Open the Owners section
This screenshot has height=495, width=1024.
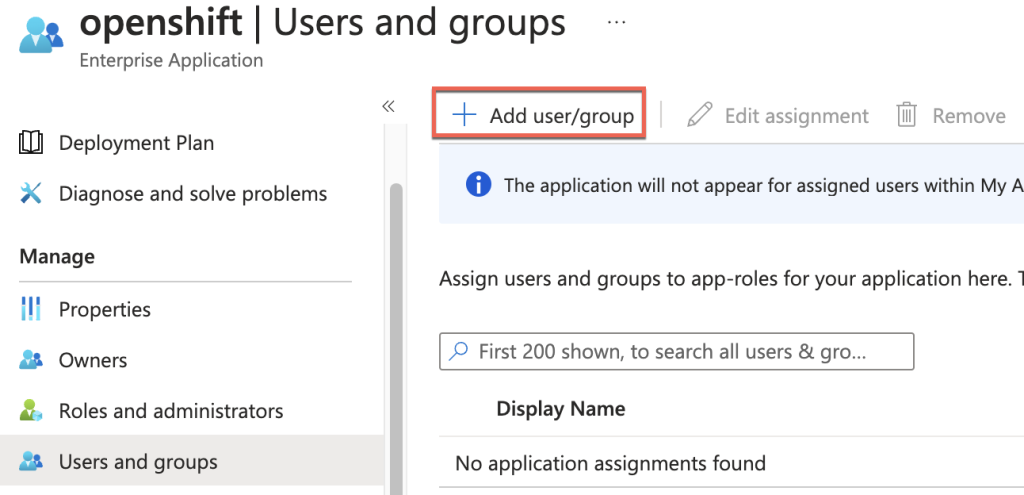coord(93,361)
